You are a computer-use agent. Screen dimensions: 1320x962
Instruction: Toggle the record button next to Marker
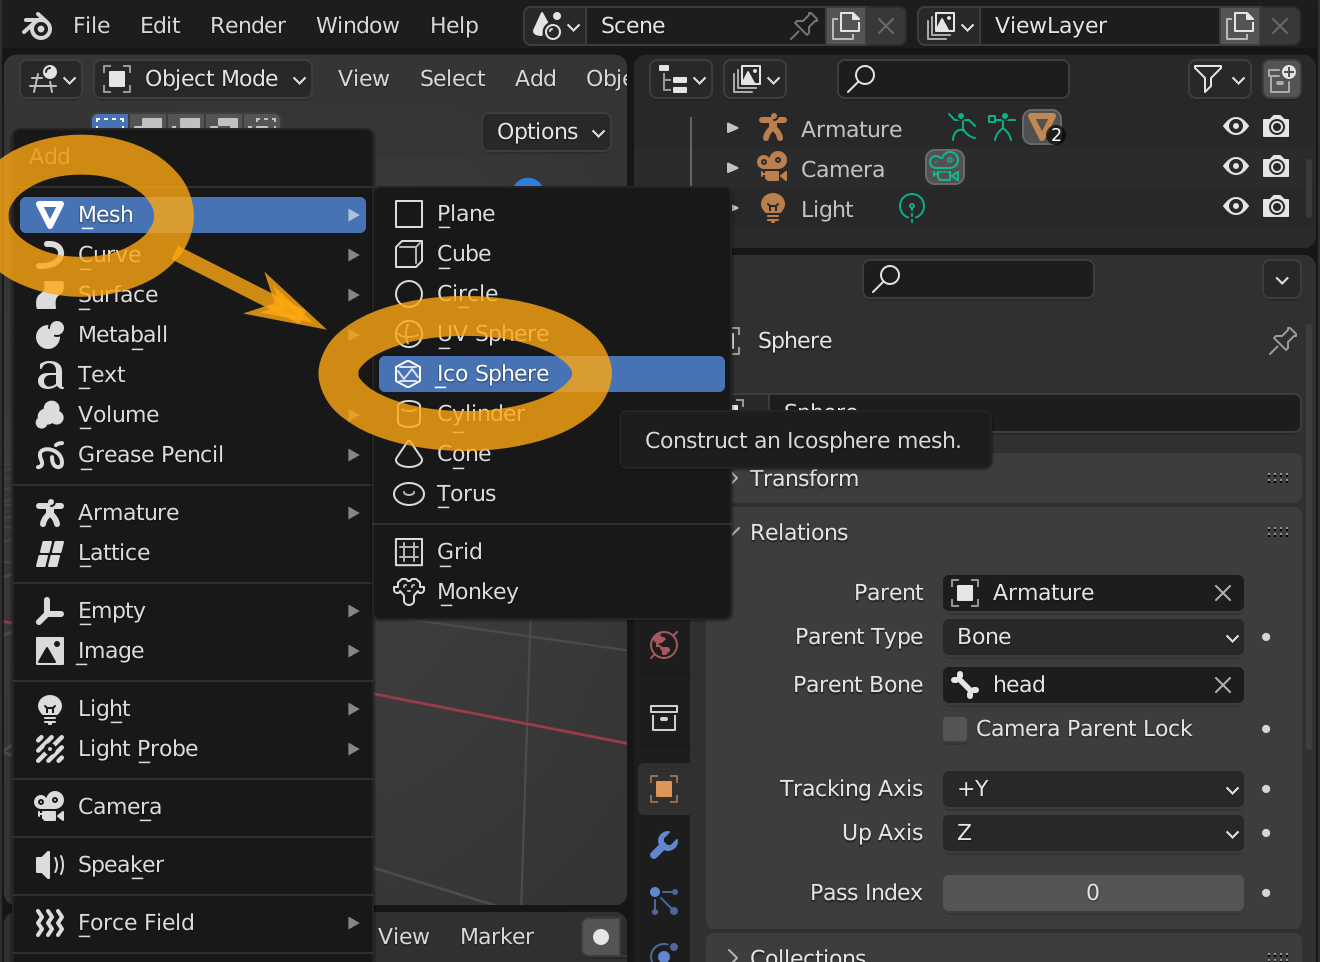click(601, 937)
